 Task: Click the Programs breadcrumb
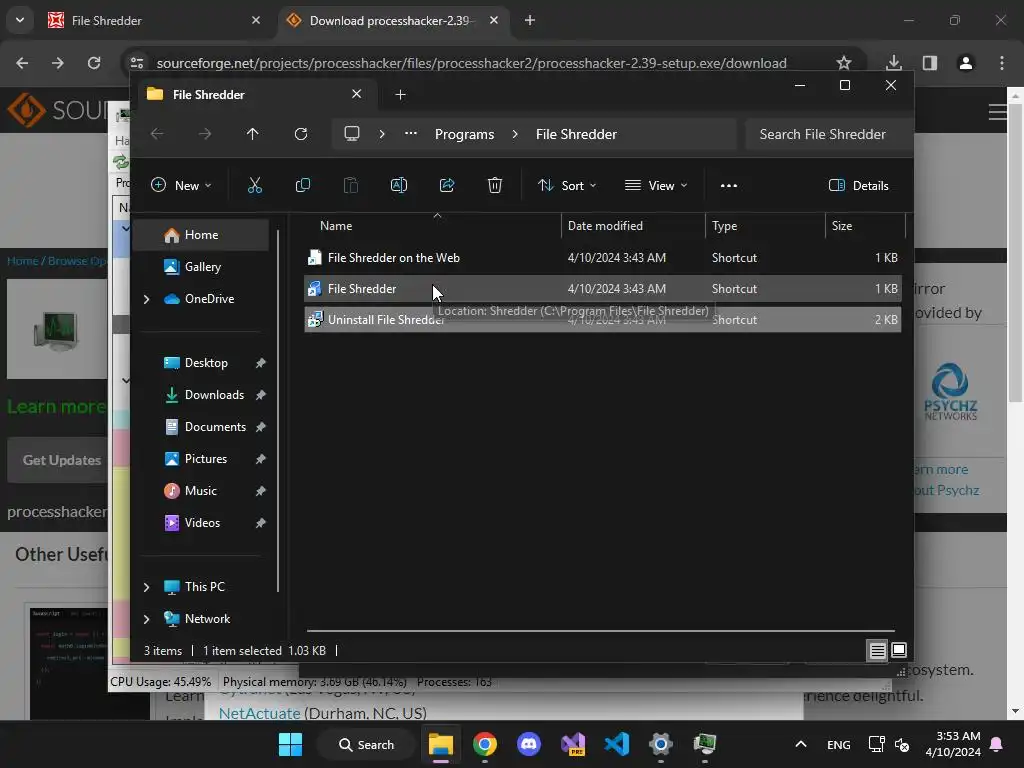(x=464, y=134)
